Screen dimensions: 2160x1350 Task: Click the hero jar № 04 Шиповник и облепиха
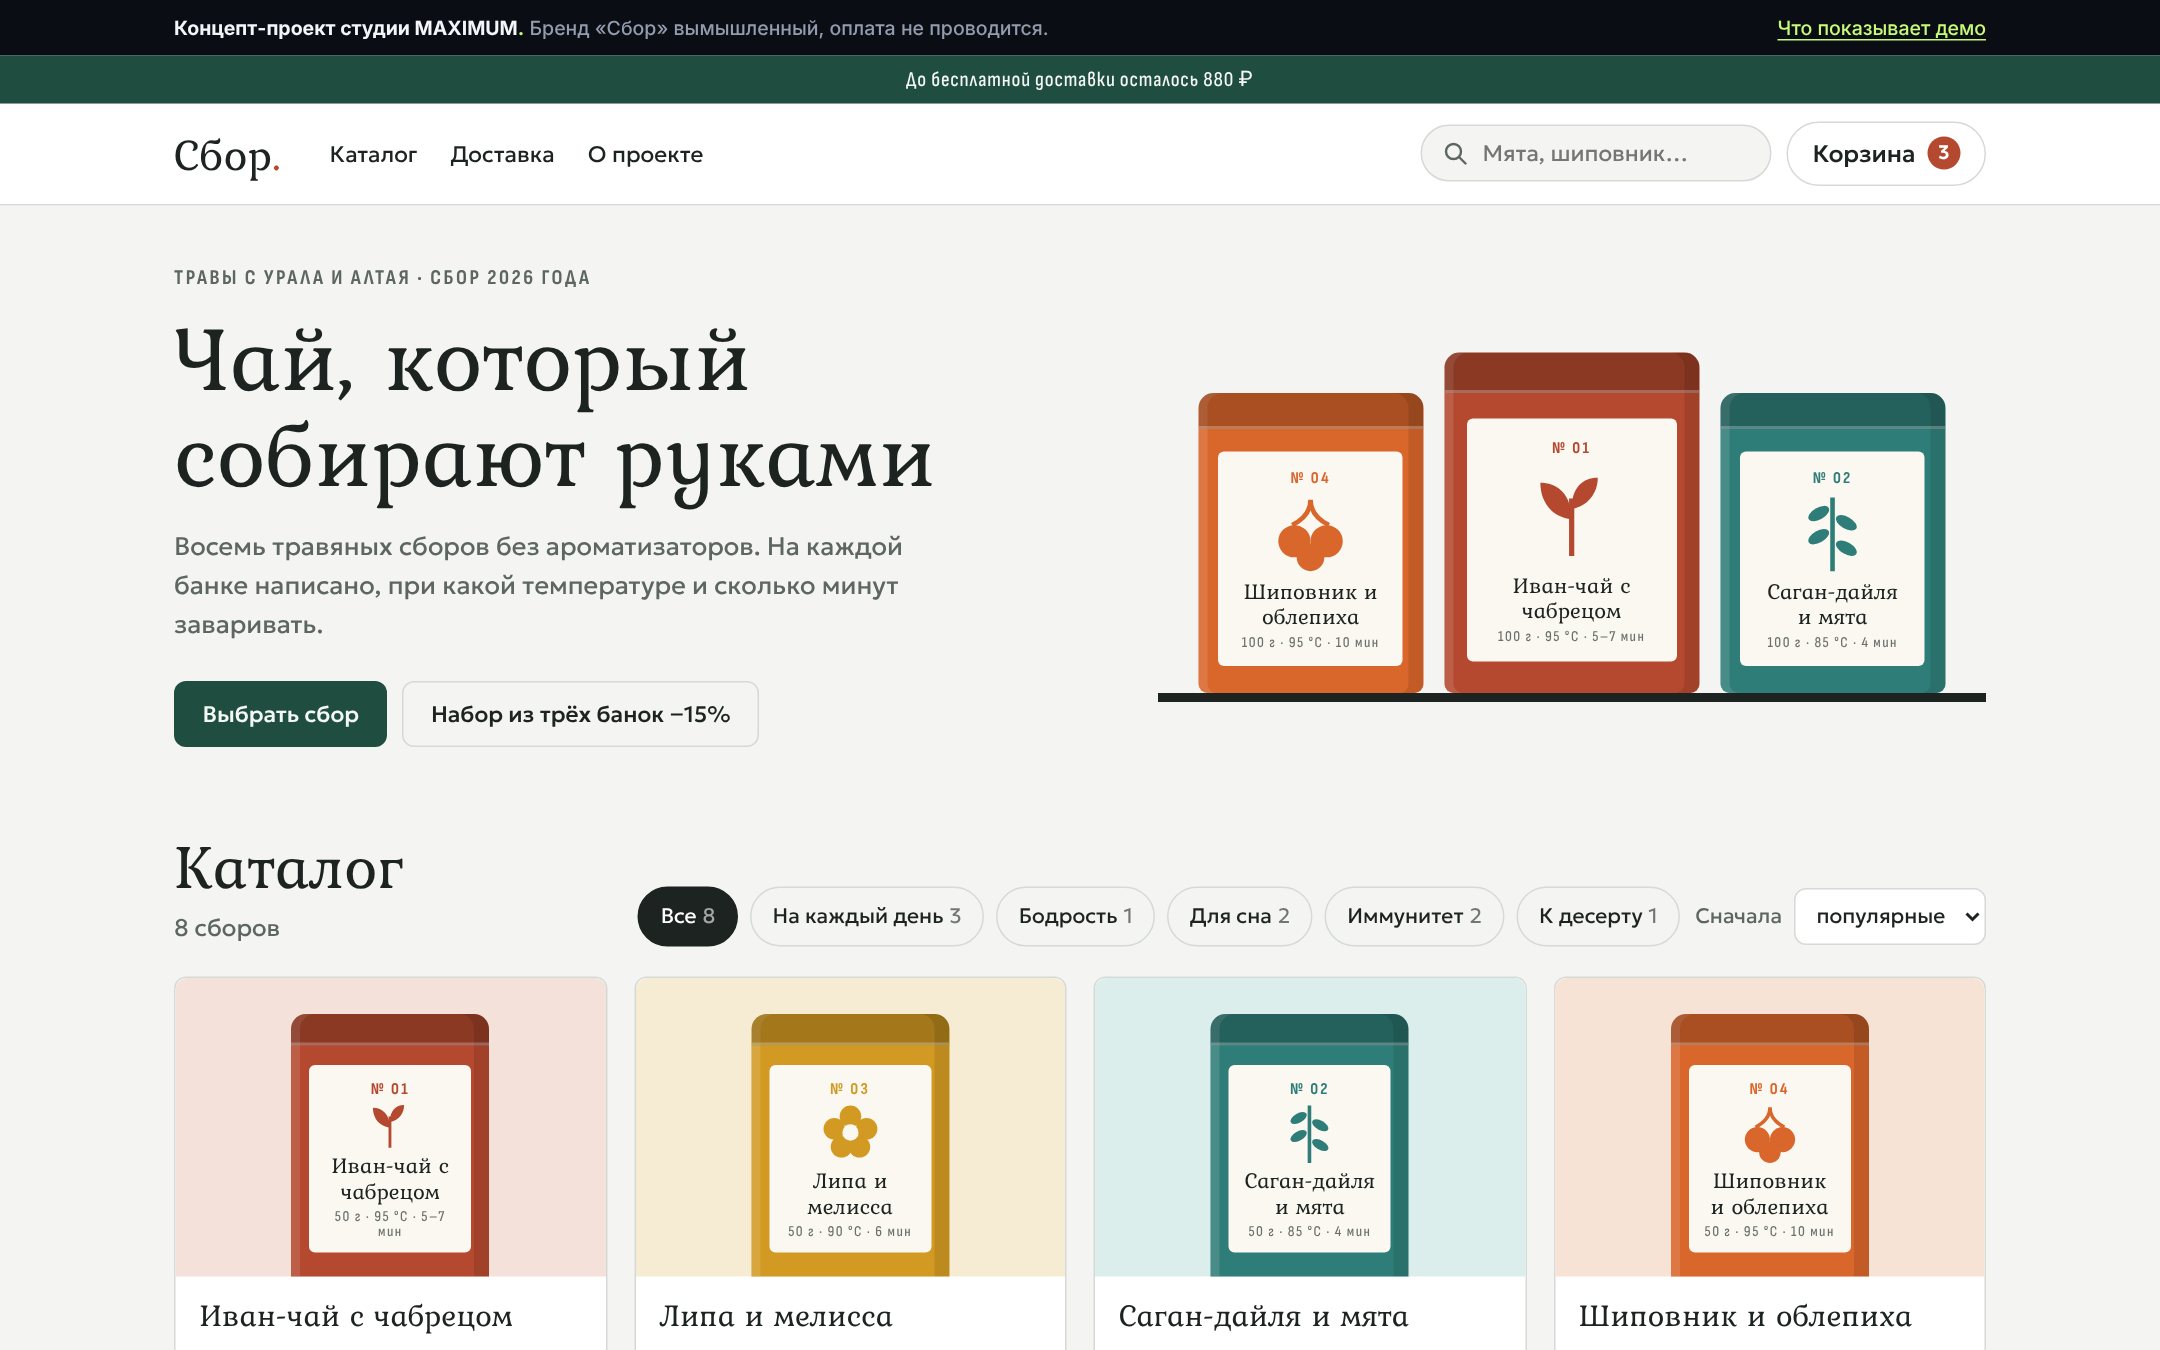coord(1310,543)
